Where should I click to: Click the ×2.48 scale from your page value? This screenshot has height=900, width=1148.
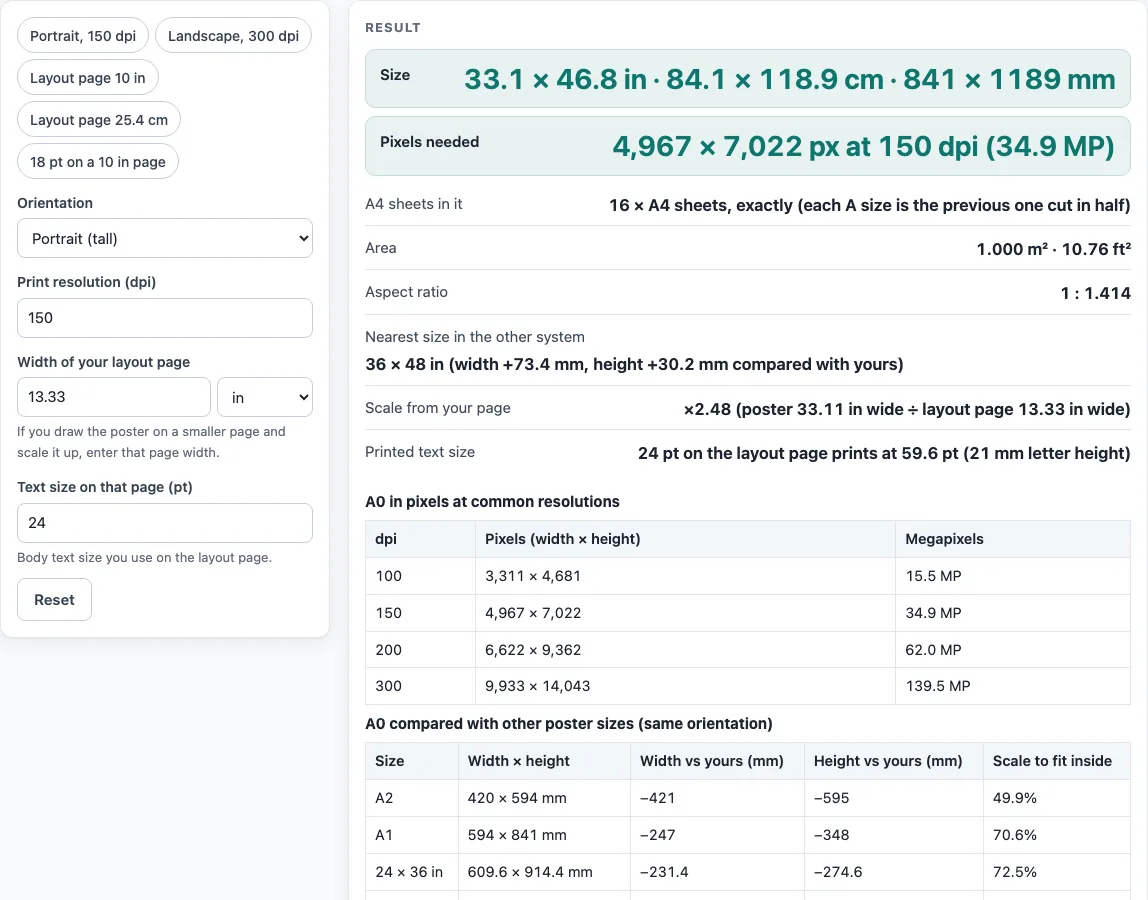click(x=907, y=409)
